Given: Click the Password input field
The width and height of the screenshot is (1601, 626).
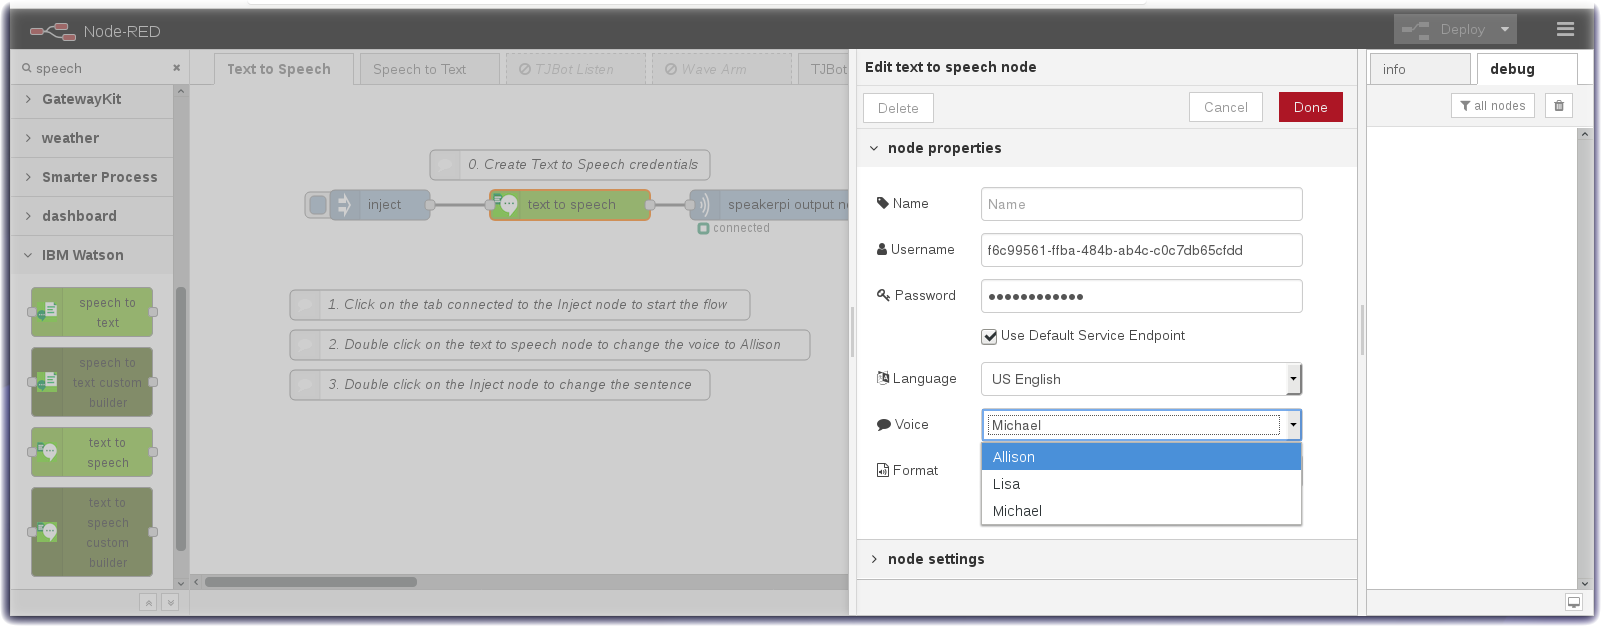Looking at the screenshot, I should [1142, 296].
